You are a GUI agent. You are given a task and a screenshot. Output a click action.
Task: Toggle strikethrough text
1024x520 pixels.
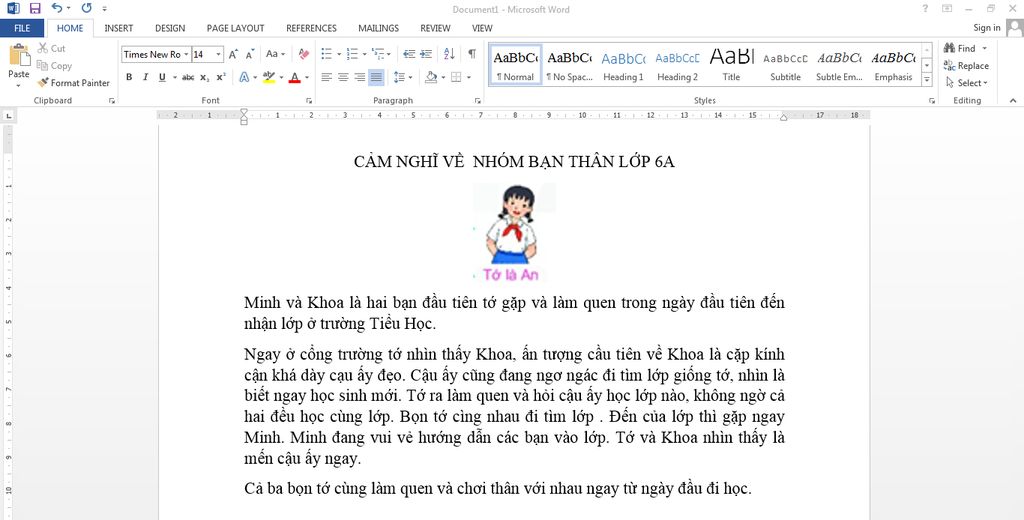coord(188,77)
